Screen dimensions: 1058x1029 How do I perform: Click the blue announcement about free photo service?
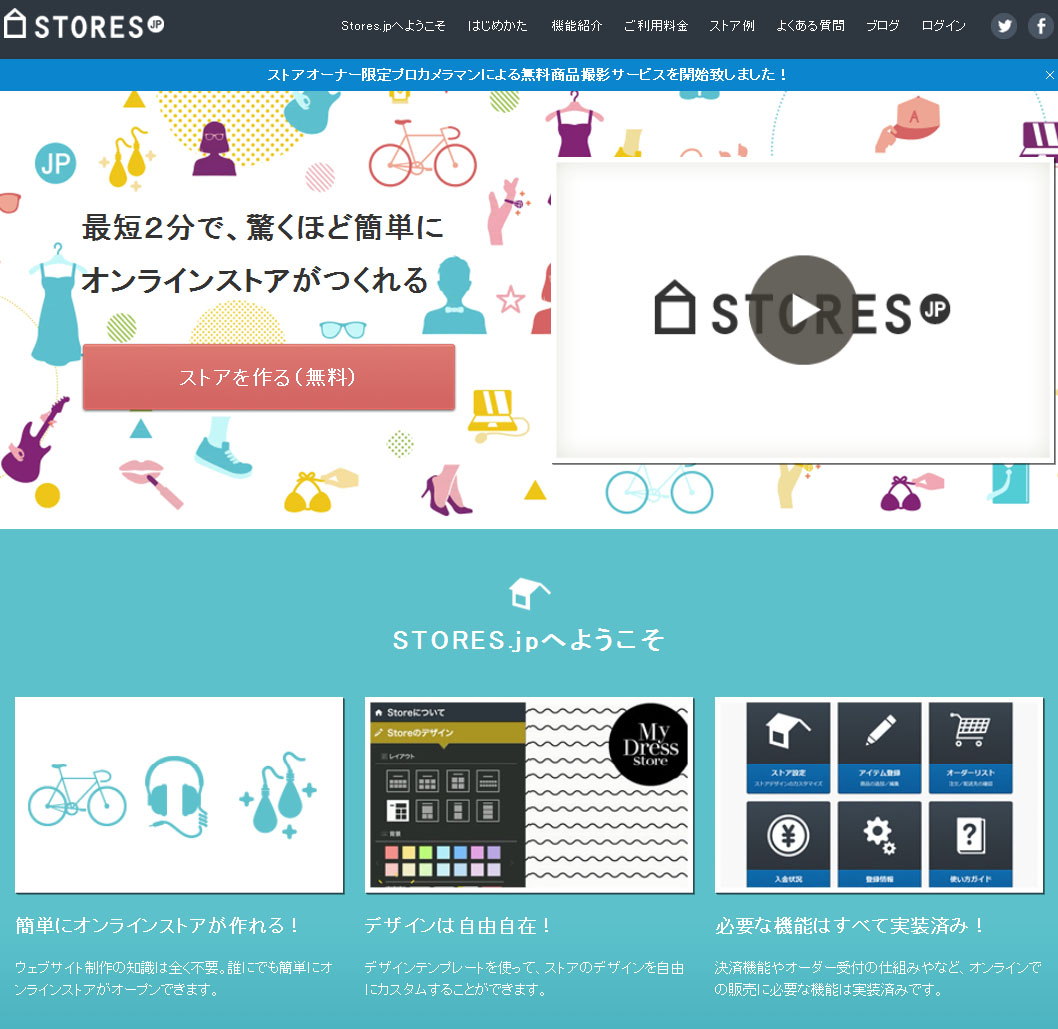[x=527, y=75]
